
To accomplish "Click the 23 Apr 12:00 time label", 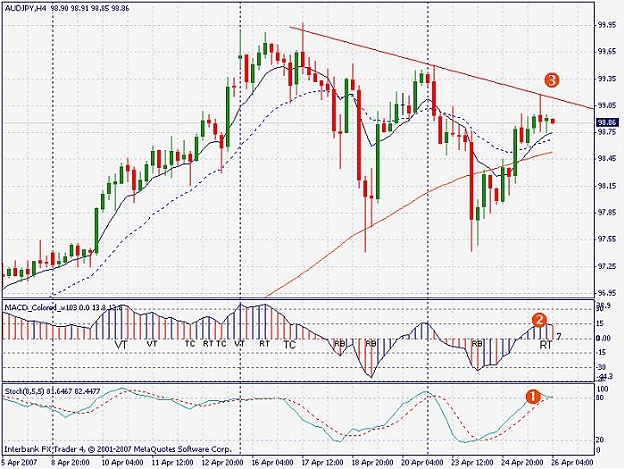I will 472,463.
